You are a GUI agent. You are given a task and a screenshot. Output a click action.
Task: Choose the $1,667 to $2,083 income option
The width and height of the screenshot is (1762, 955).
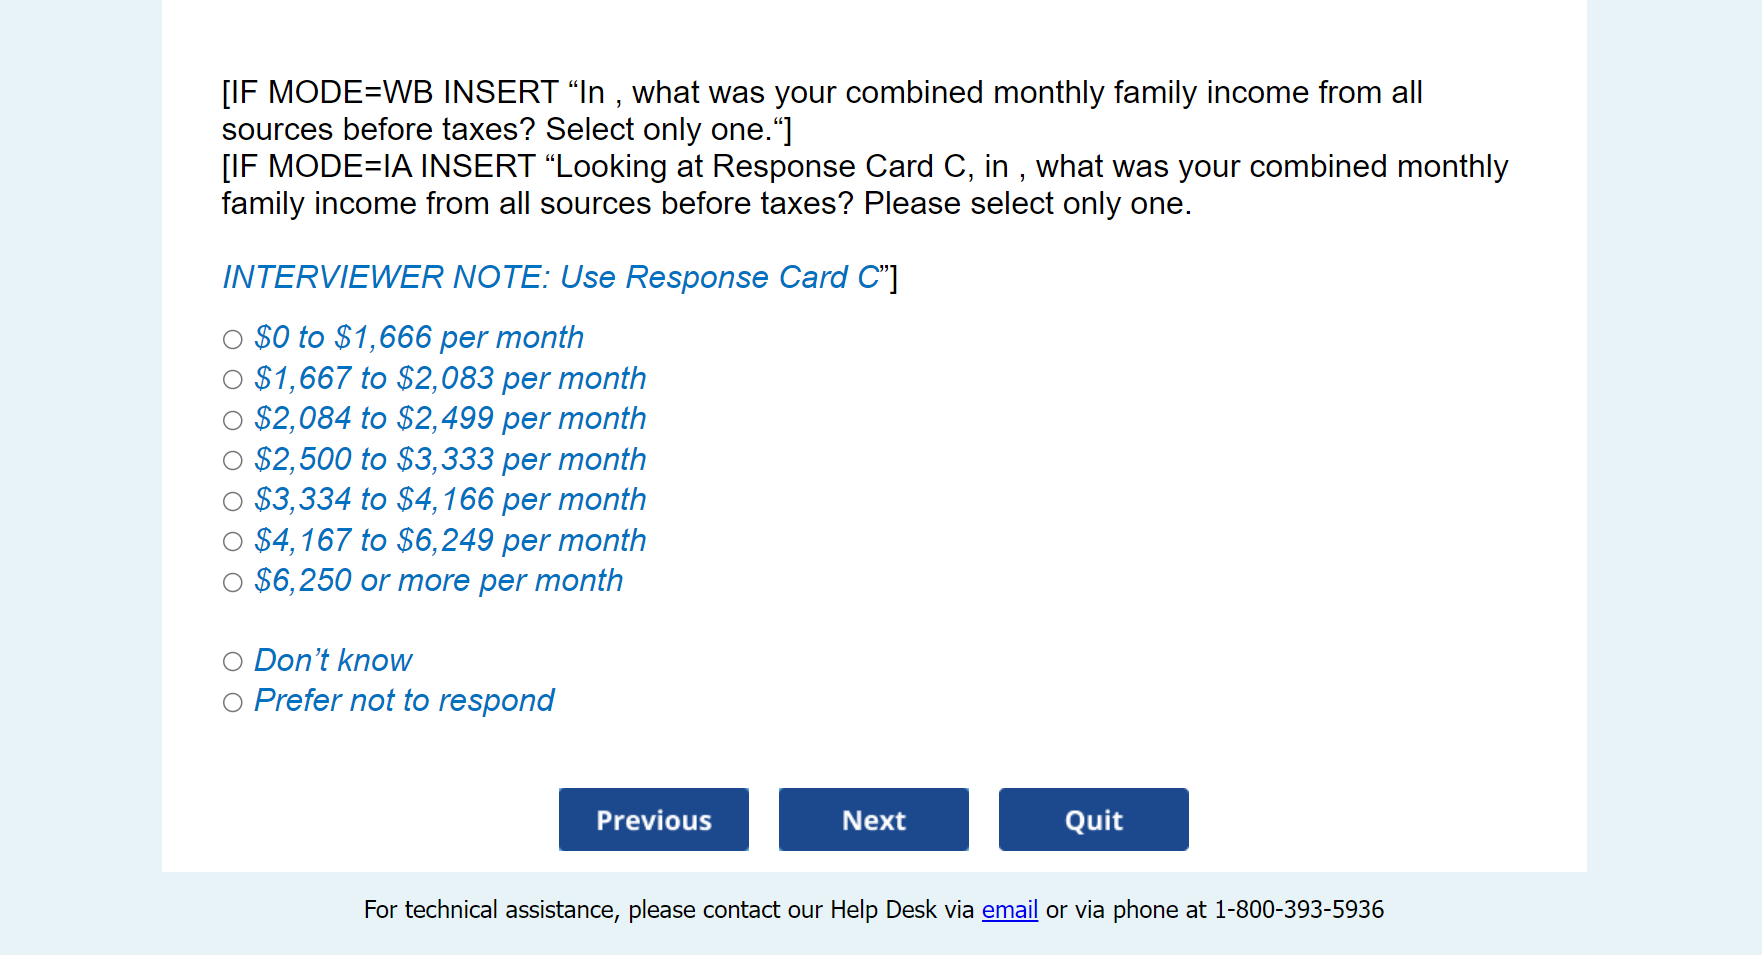coord(233,380)
